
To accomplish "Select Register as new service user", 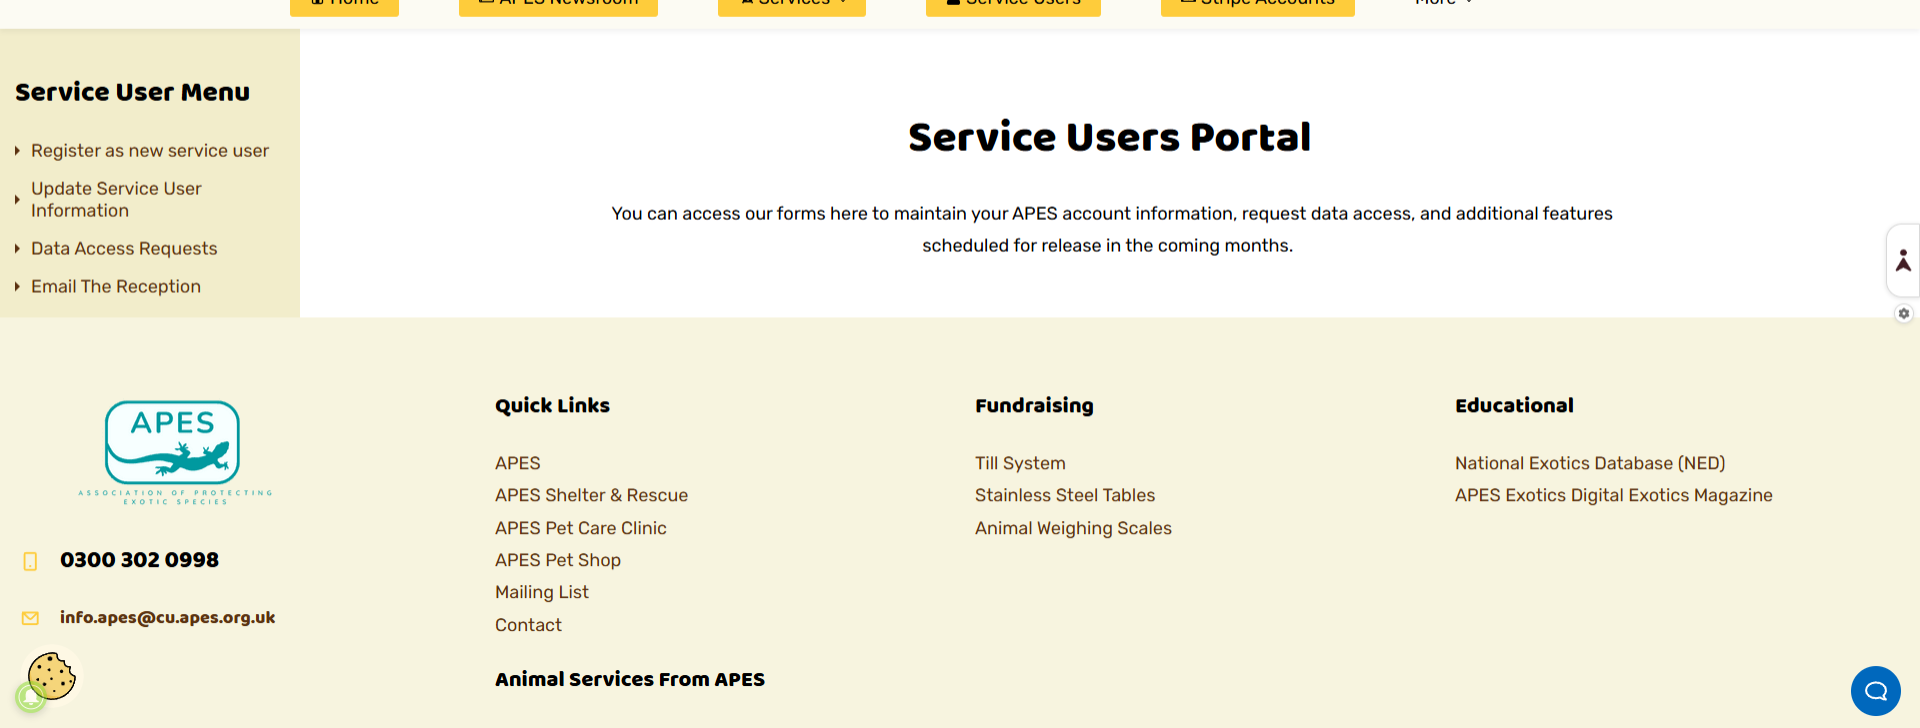I will pyautogui.click(x=150, y=151).
